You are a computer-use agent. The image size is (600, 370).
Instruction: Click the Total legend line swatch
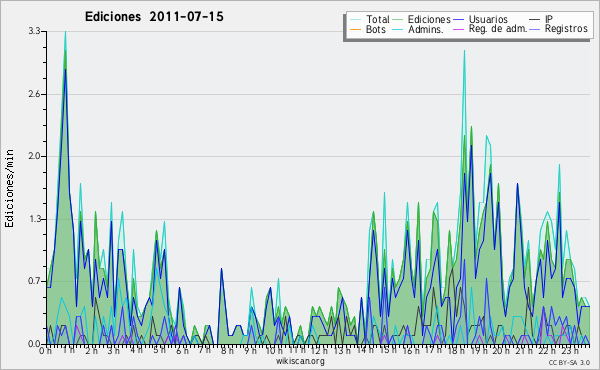coord(355,19)
